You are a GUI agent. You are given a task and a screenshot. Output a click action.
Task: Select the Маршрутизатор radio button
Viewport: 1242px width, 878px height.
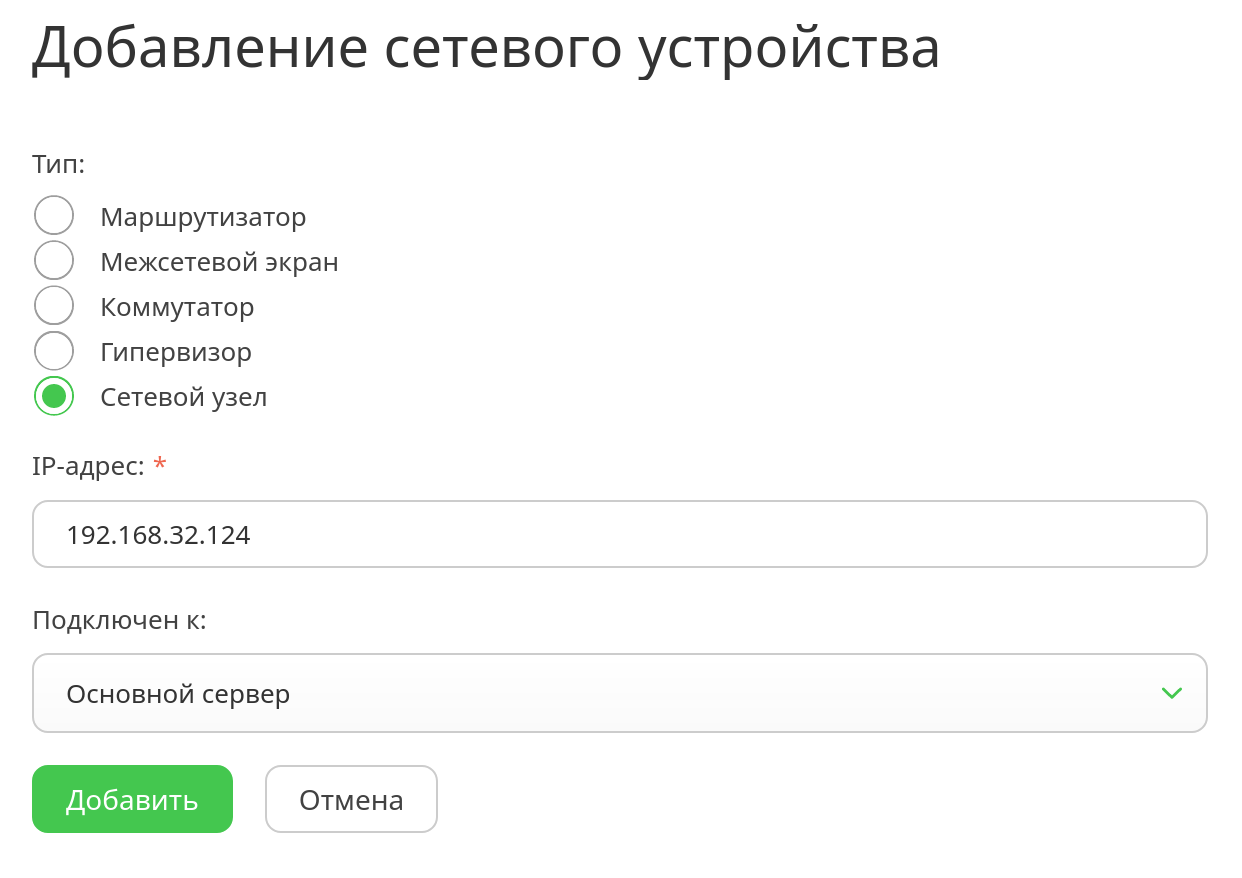click(x=54, y=216)
